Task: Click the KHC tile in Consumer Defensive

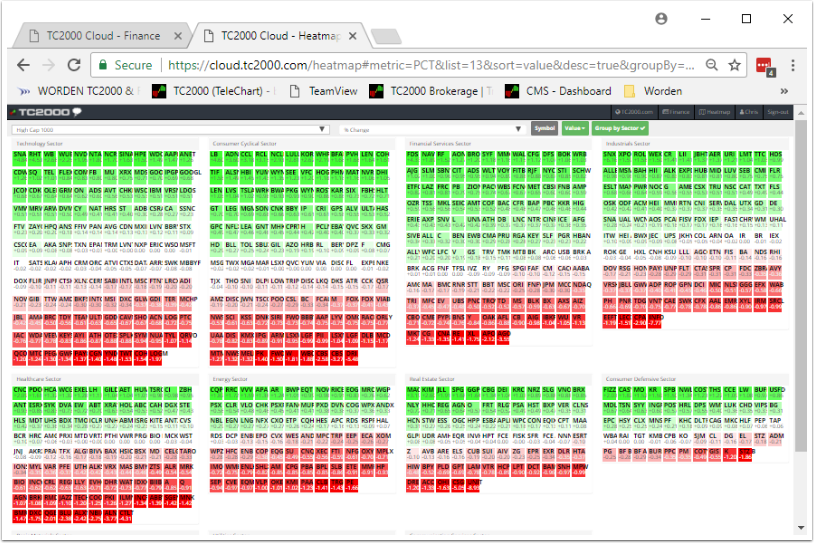Action: [684, 424]
